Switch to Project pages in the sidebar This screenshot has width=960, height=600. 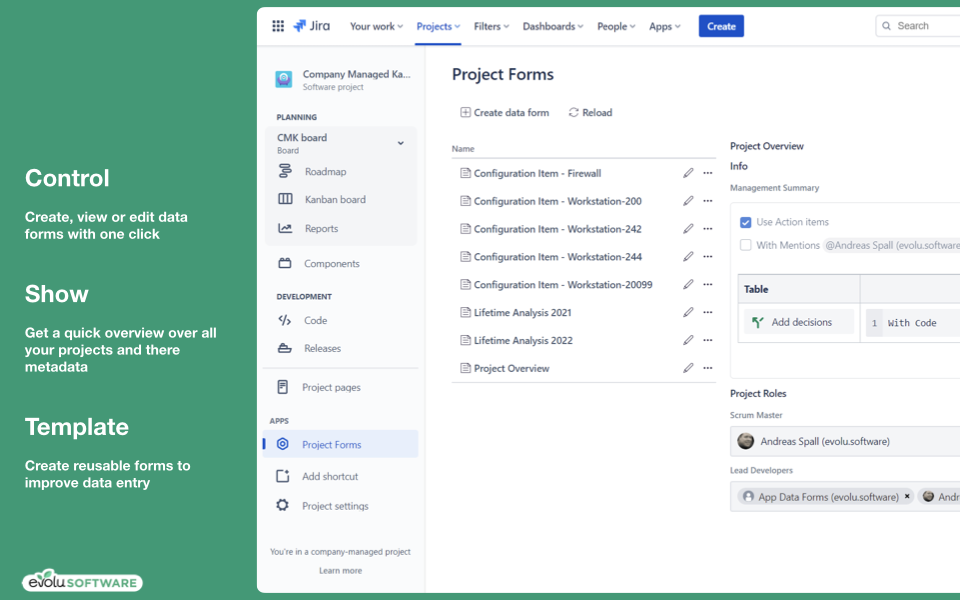coord(285,387)
